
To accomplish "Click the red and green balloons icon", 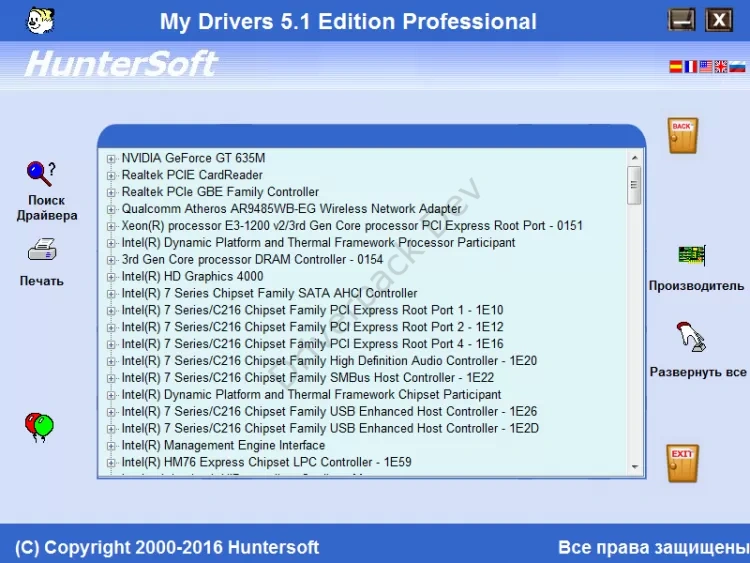I will [x=39, y=427].
